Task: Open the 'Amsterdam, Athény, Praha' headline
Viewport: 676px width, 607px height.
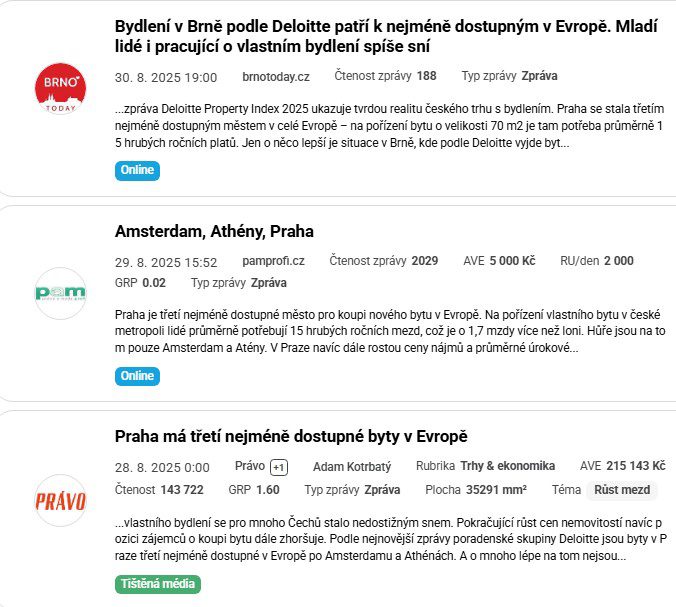Action: pyautogui.click(x=214, y=231)
